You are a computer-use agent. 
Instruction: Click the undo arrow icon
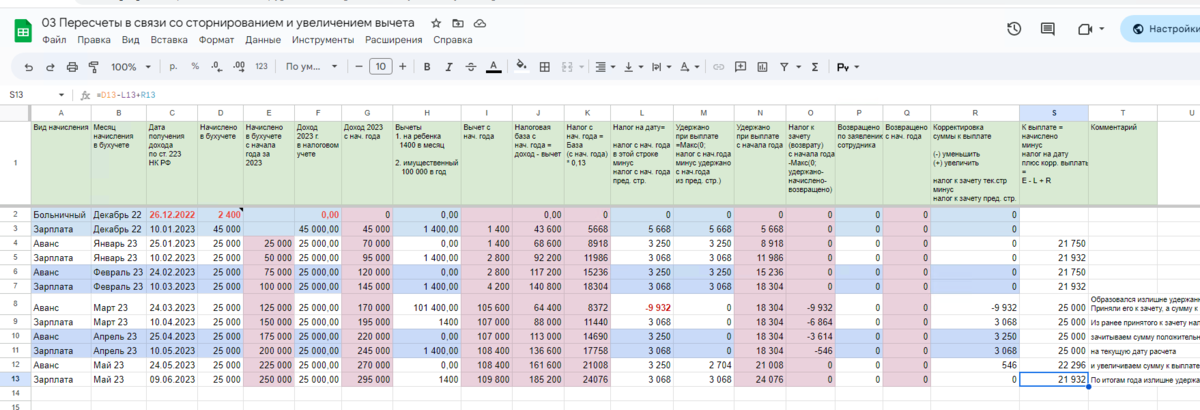28,67
